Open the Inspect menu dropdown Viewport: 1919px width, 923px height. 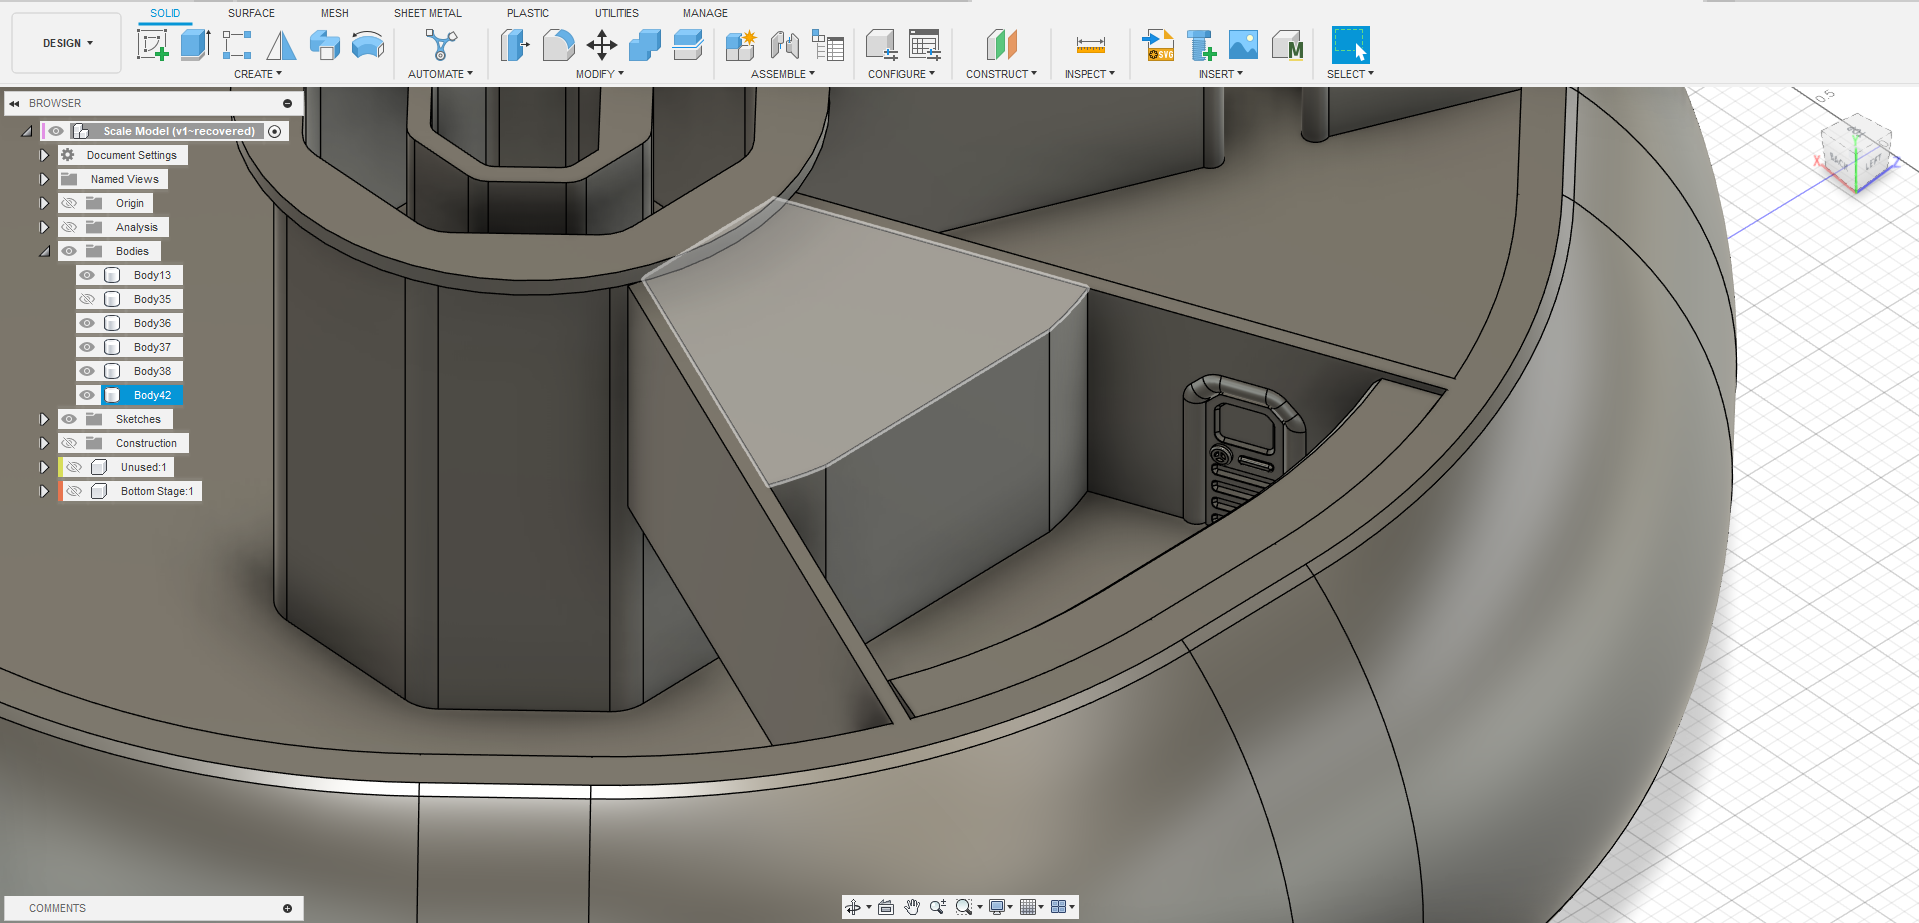pyautogui.click(x=1089, y=74)
